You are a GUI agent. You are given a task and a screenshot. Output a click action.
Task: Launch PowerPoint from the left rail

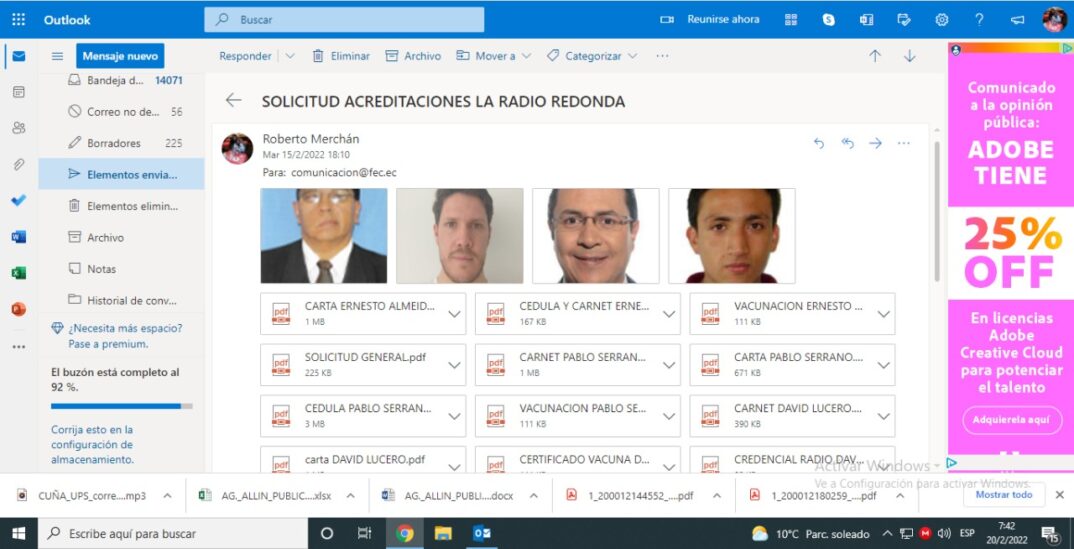coord(18,309)
